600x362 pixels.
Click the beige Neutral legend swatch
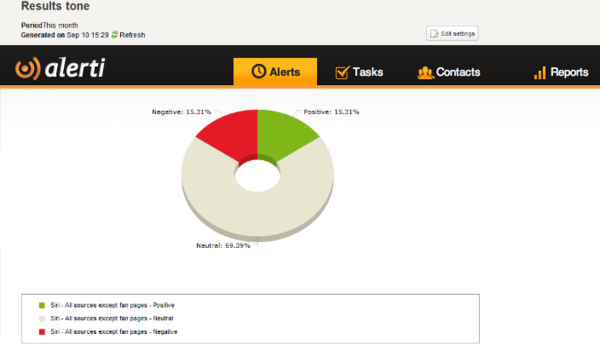tap(42, 318)
